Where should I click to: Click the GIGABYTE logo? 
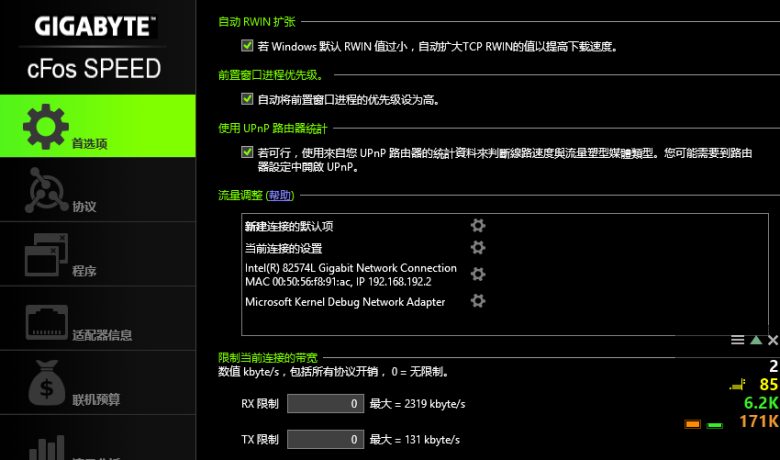coord(95,26)
